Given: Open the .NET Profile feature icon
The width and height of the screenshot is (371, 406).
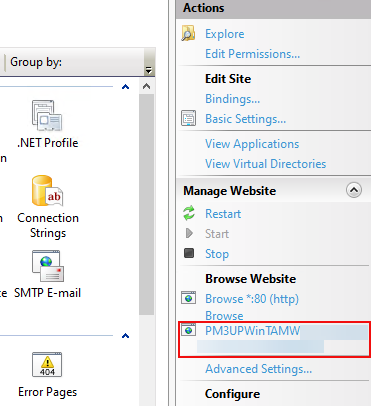Looking at the screenshot, I should tap(47, 116).
